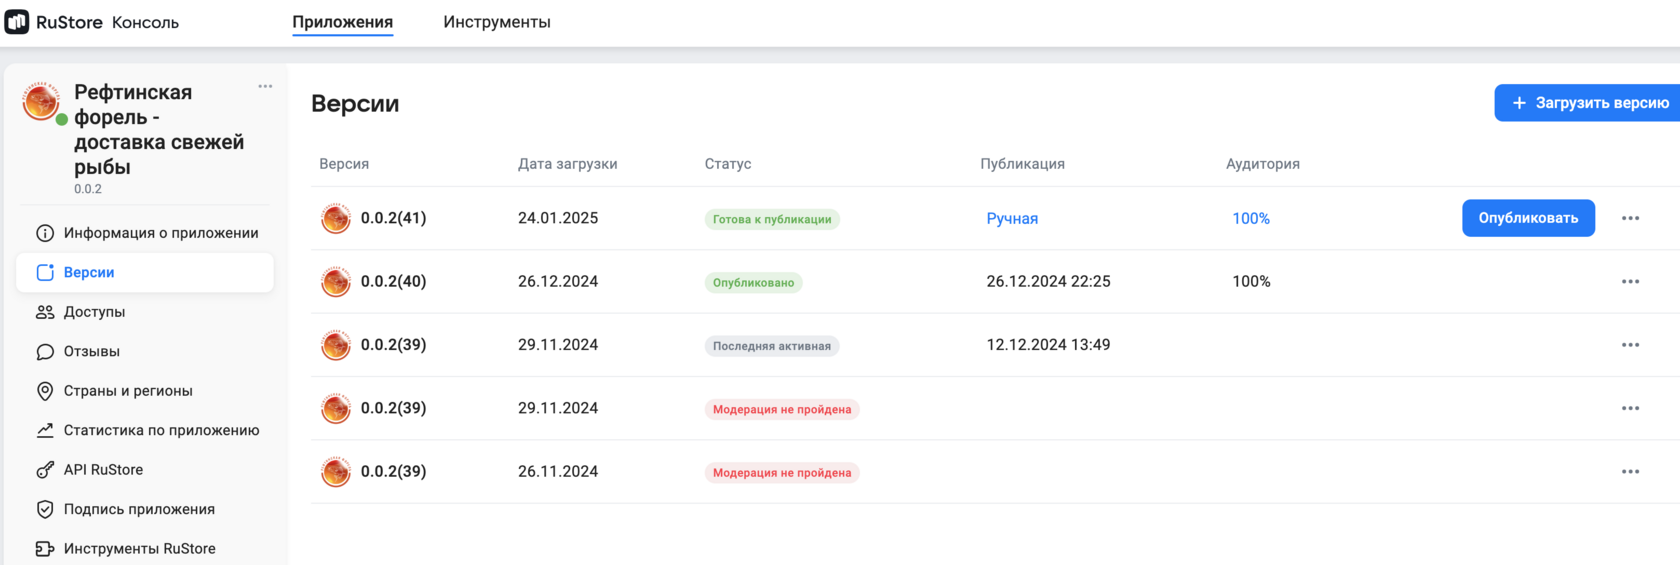Click the Версия column header
Image resolution: width=1680 pixels, height=565 pixels.
344,164
